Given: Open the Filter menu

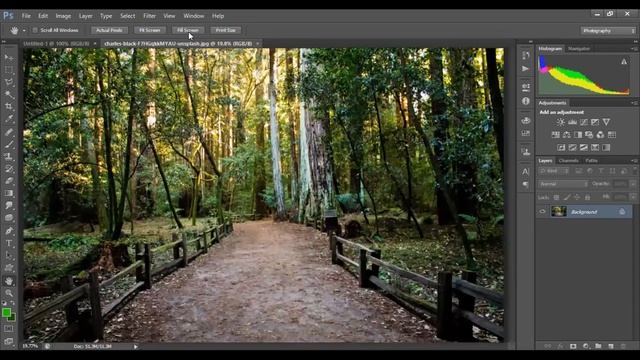Looking at the screenshot, I should (149, 16).
